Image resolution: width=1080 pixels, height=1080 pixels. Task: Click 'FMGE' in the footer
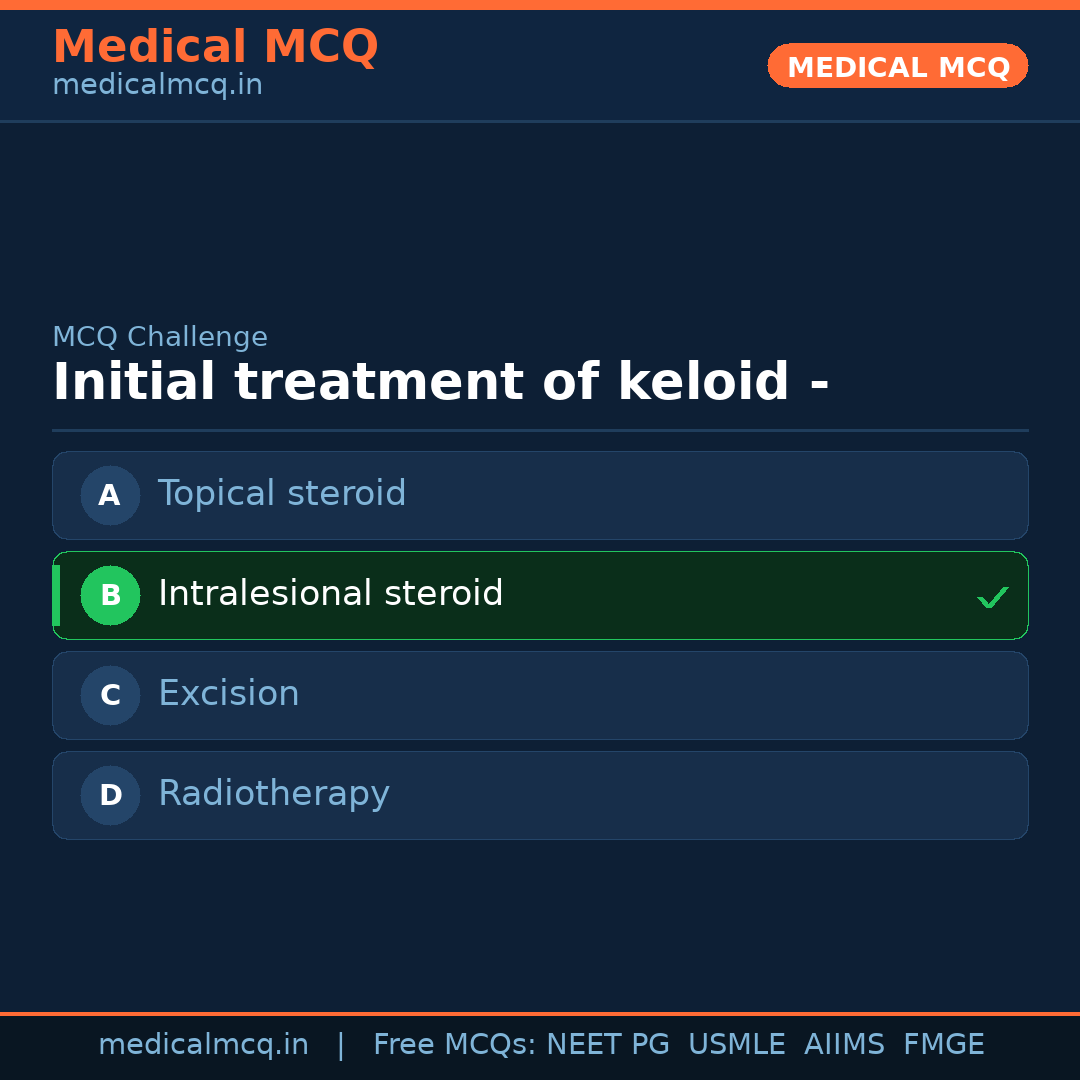pos(943,1045)
